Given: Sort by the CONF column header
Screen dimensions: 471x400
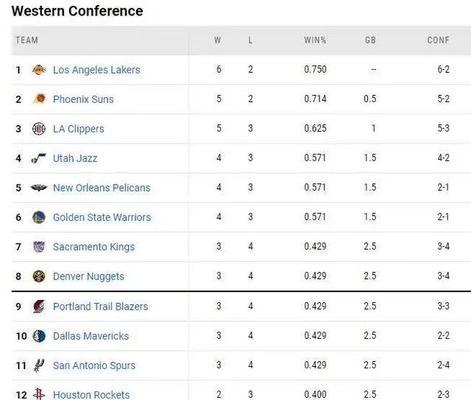Looking at the screenshot, I should click(x=438, y=40).
